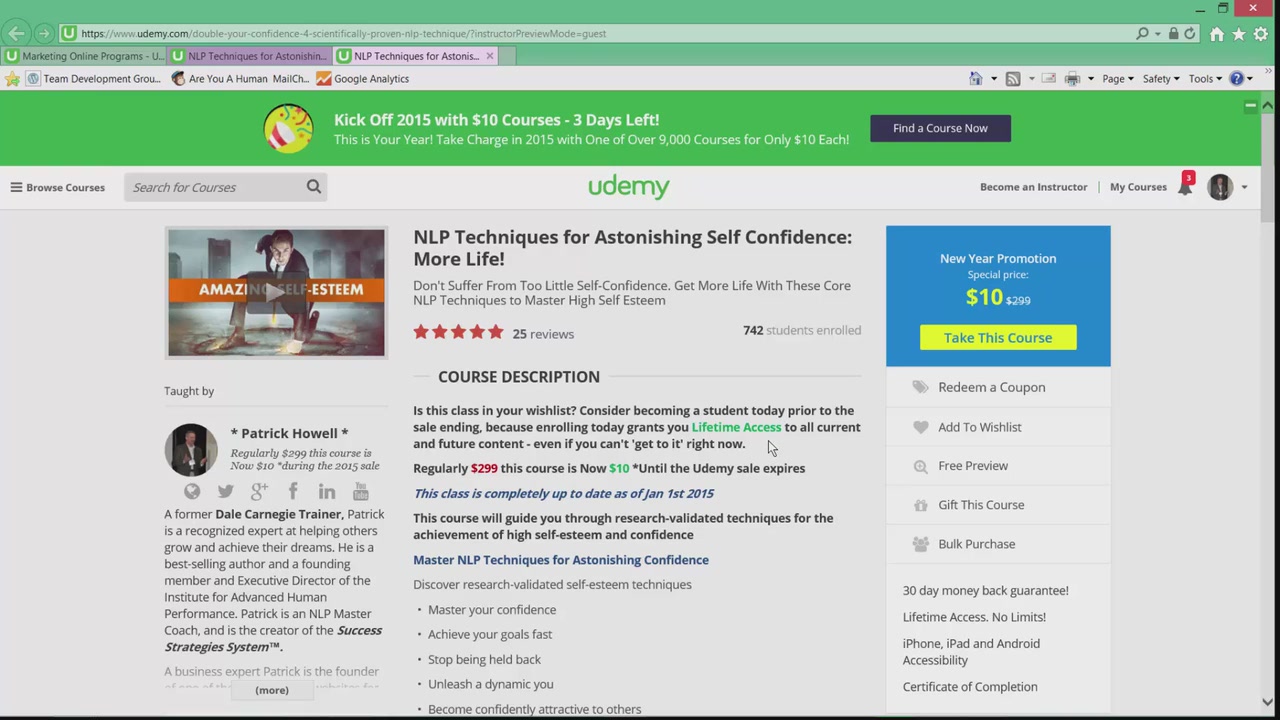The width and height of the screenshot is (1280, 720).
Task: Click the security lock icon in address bar
Action: (x=1174, y=33)
